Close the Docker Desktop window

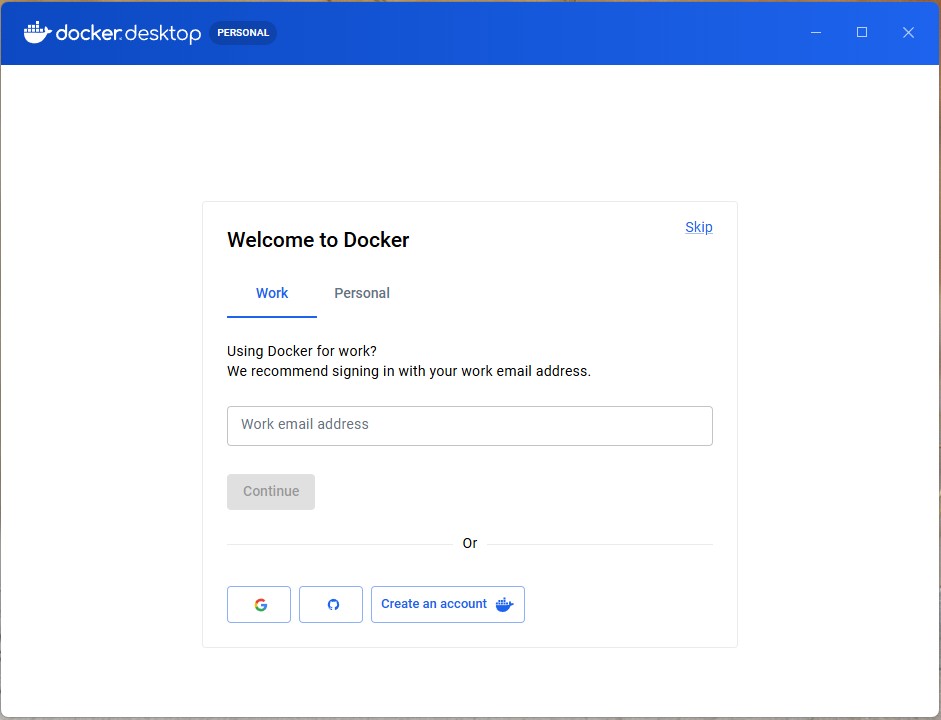point(908,32)
